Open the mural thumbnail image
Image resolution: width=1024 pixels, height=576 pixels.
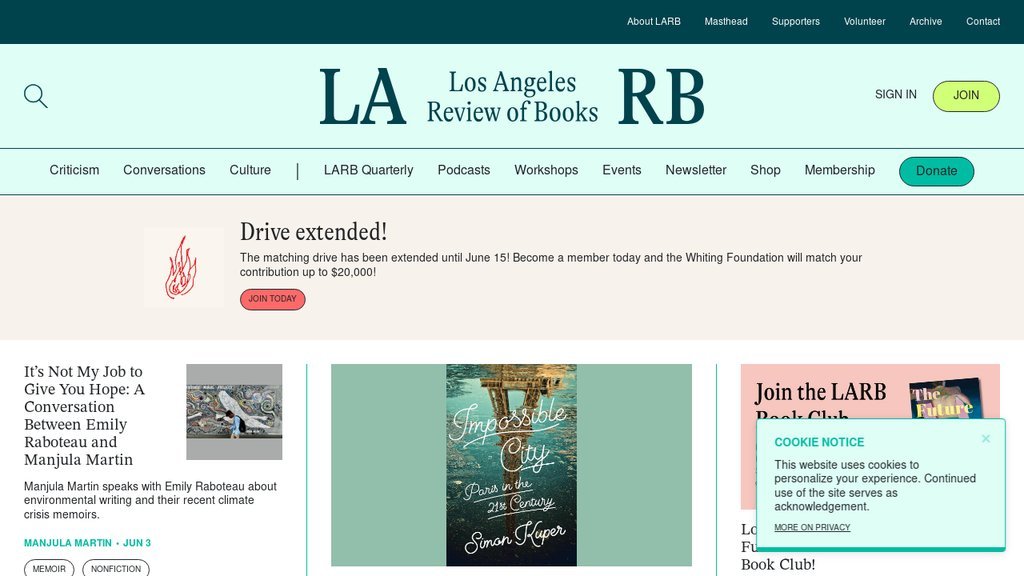[234, 412]
